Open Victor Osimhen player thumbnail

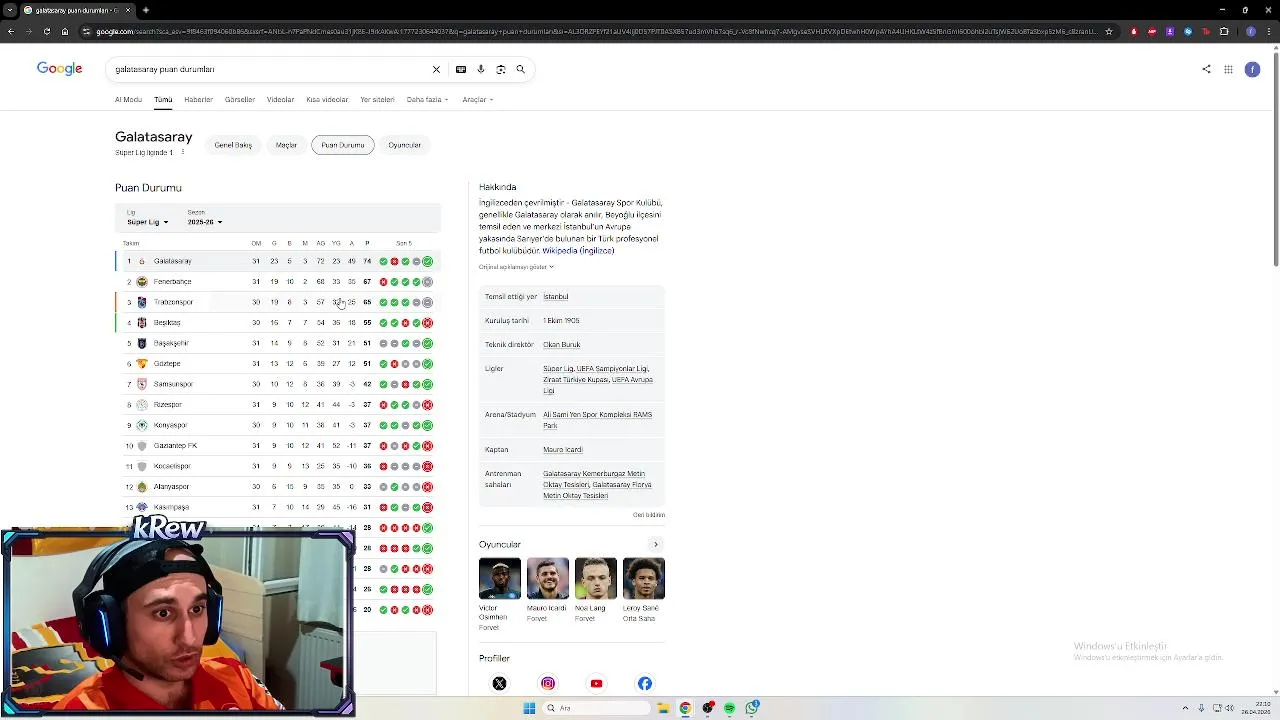point(499,579)
